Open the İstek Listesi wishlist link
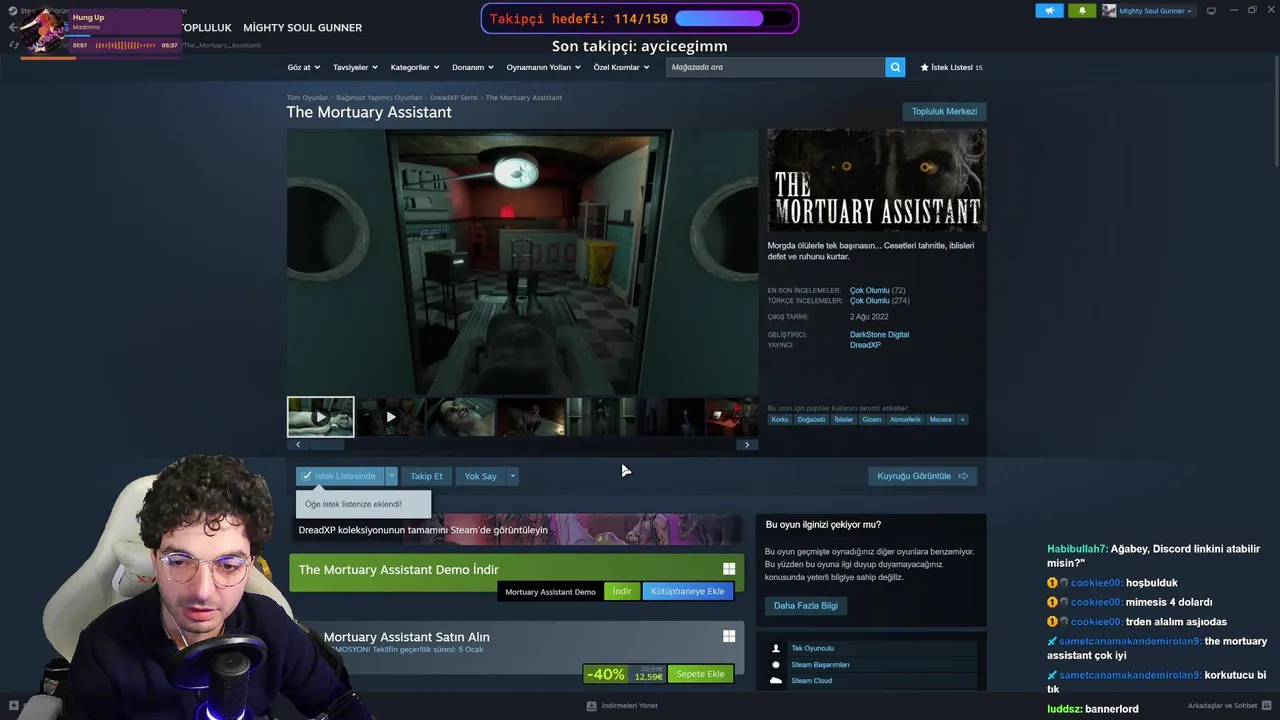The height and width of the screenshot is (720, 1280). click(x=951, y=67)
